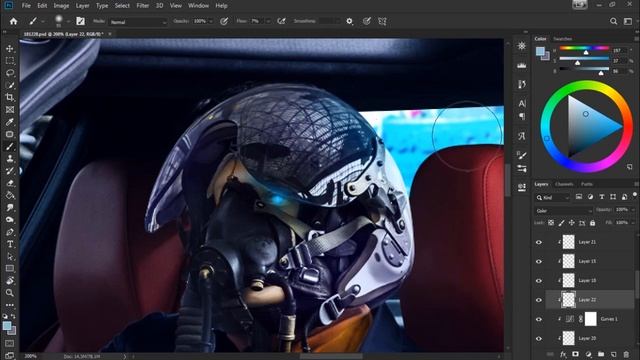Open the brush preset picker arrow
640x360 pixels.
click(x=68, y=21)
